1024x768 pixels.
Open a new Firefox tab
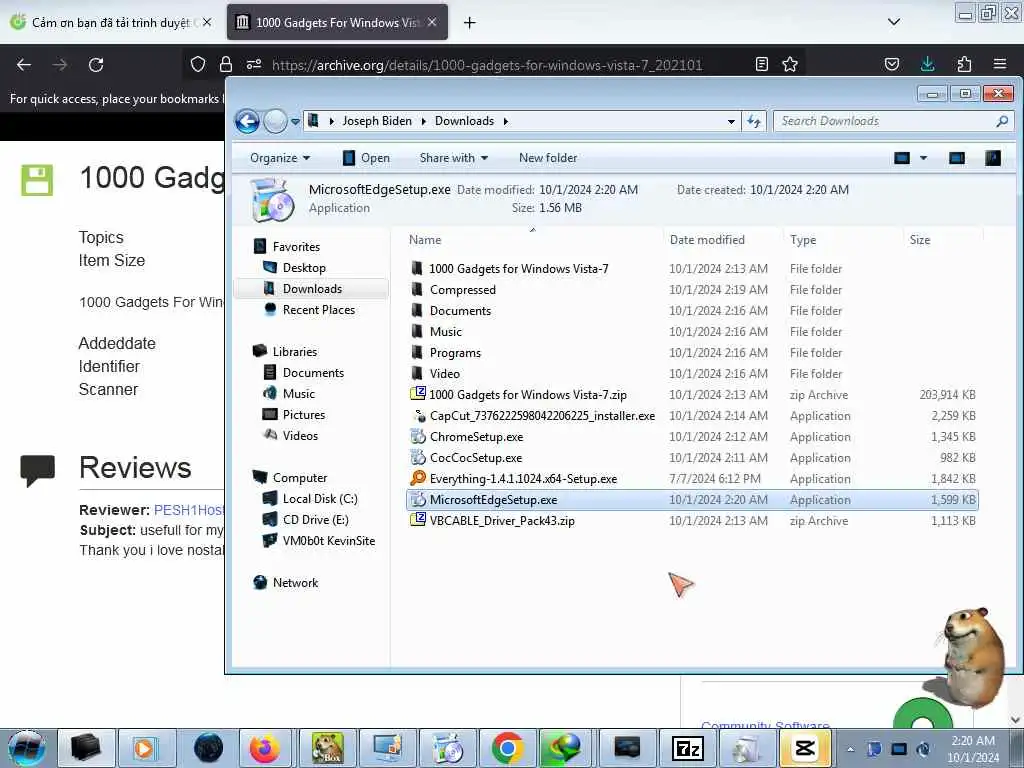[470, 23]
